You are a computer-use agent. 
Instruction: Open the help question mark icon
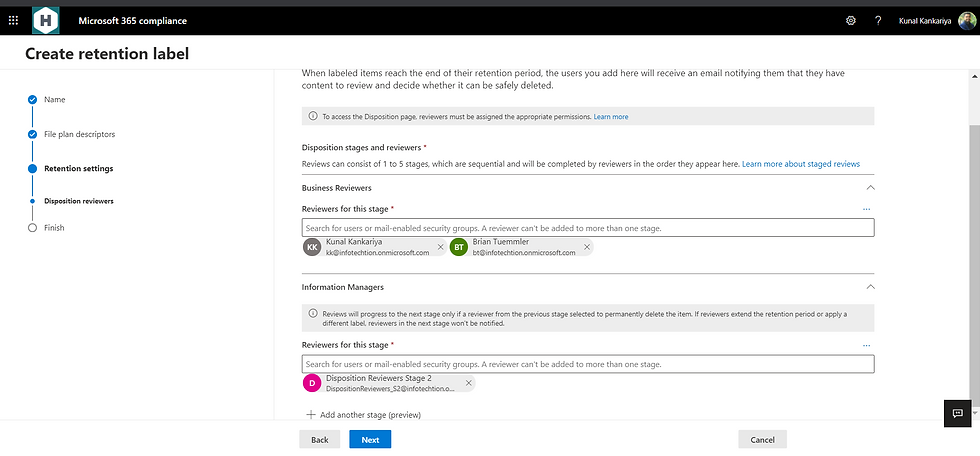click(878, 21)
